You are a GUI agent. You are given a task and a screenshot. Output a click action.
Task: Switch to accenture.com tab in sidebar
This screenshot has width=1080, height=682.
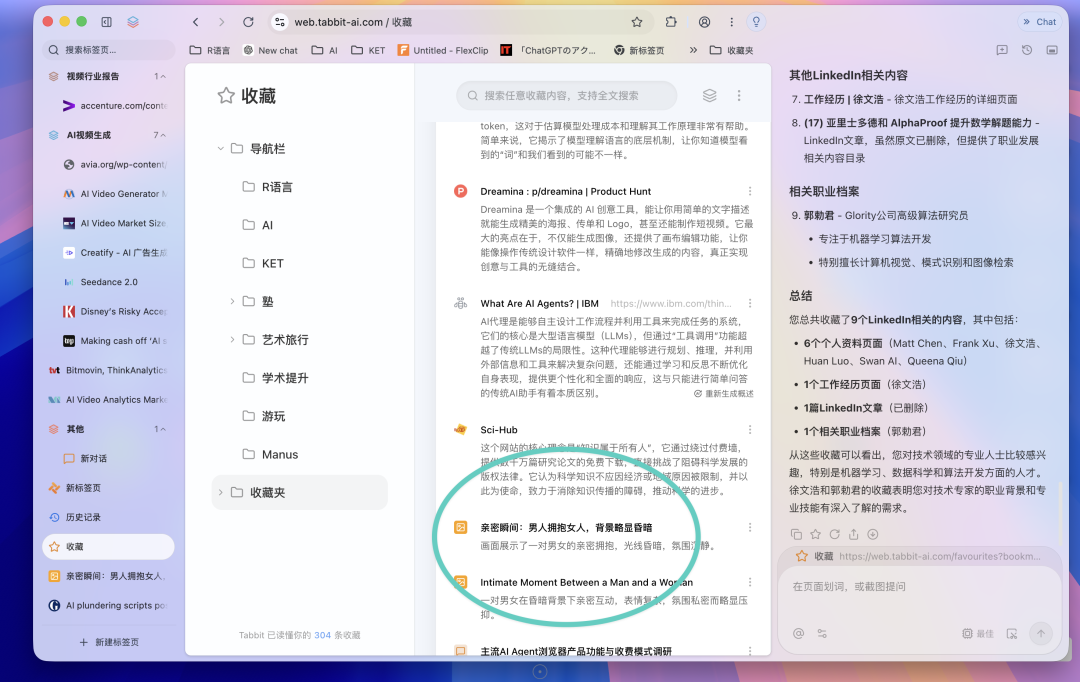coord(114,105)
